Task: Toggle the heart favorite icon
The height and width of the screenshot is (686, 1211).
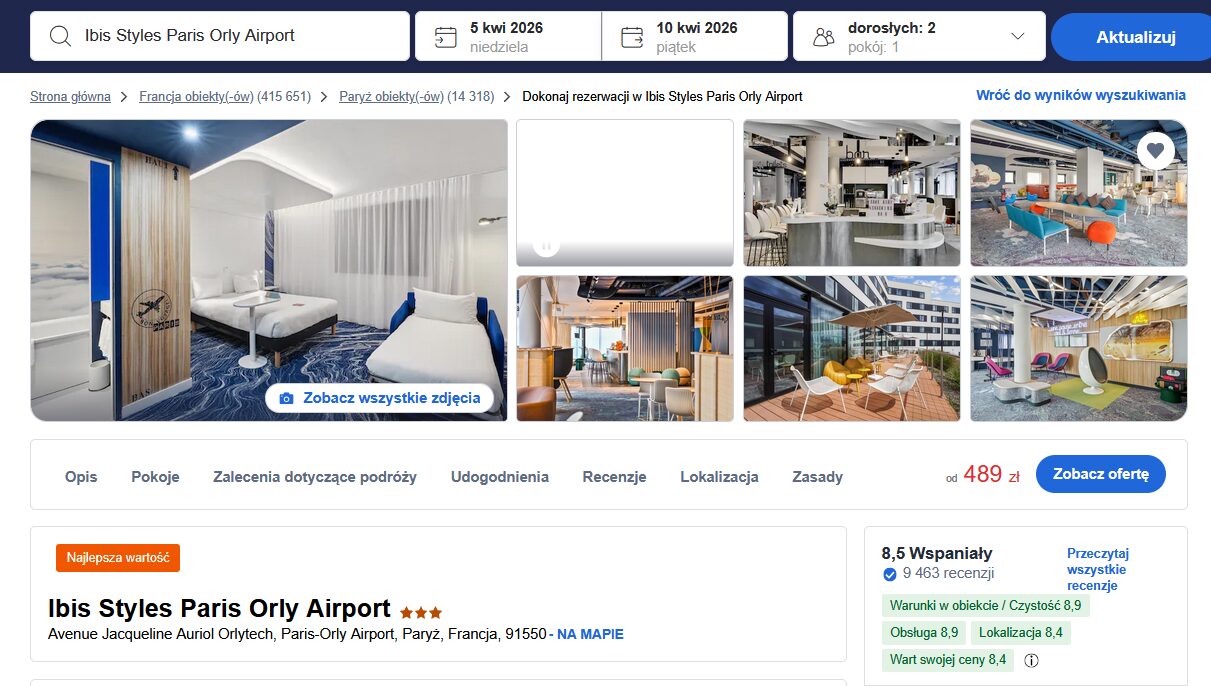Action: [x=1155, y=151]
